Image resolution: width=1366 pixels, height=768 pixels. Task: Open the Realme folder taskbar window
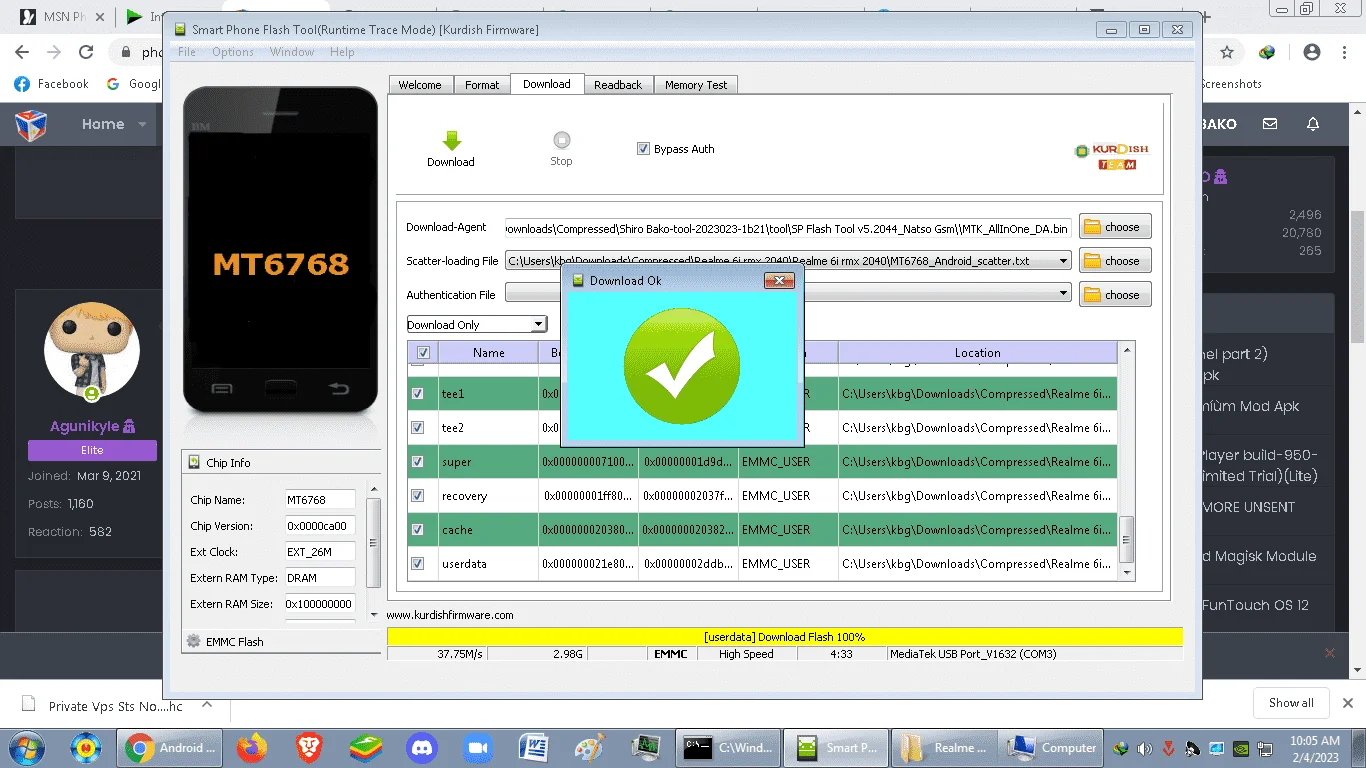point(943,747)
